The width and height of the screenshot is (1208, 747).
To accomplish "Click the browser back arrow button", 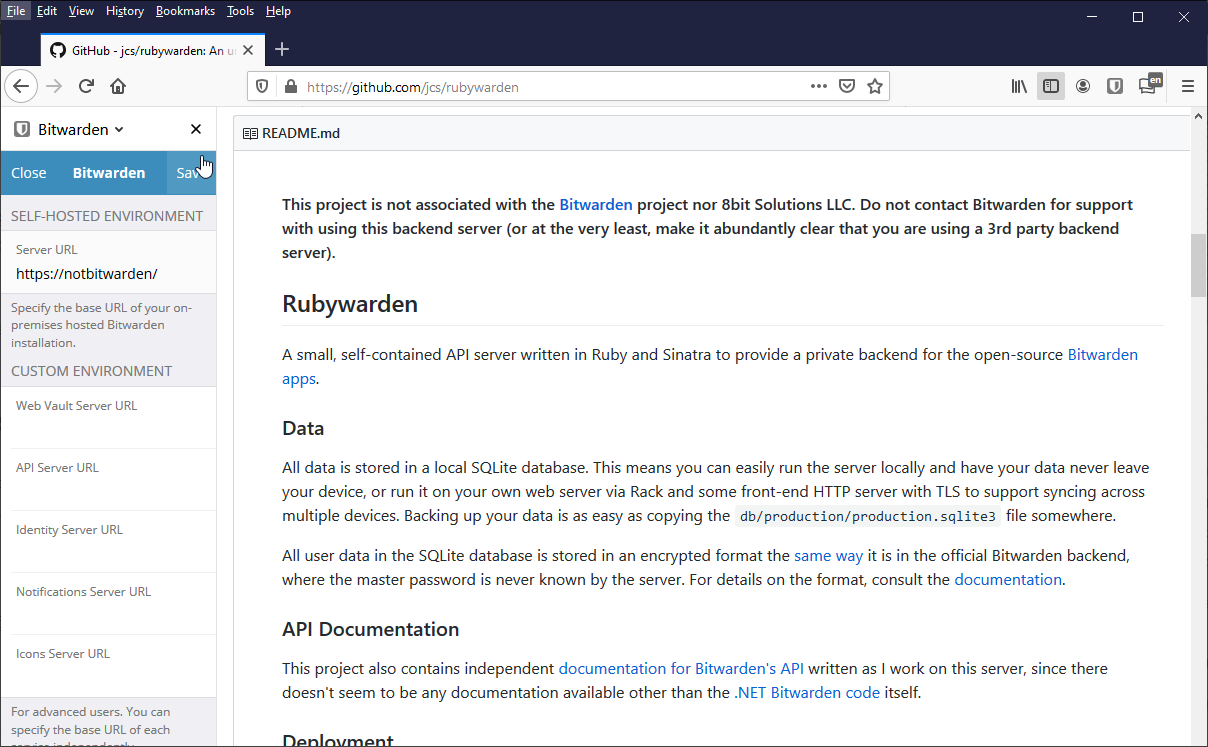I will tap(21, 86).
